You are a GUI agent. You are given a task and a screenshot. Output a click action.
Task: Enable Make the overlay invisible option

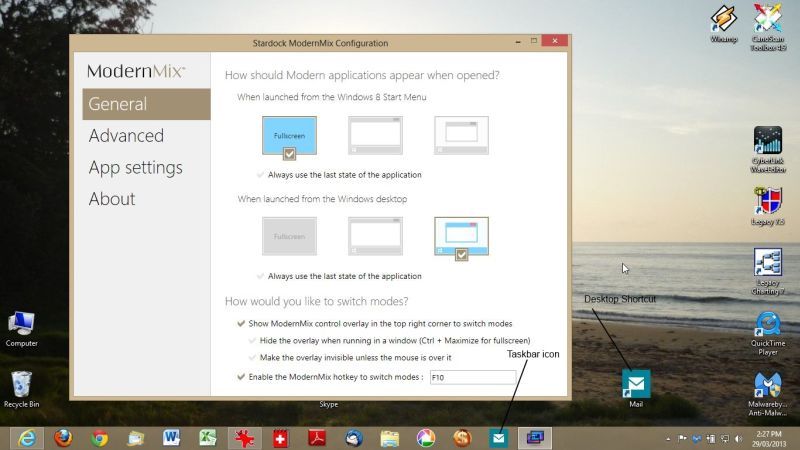[252, 358]
